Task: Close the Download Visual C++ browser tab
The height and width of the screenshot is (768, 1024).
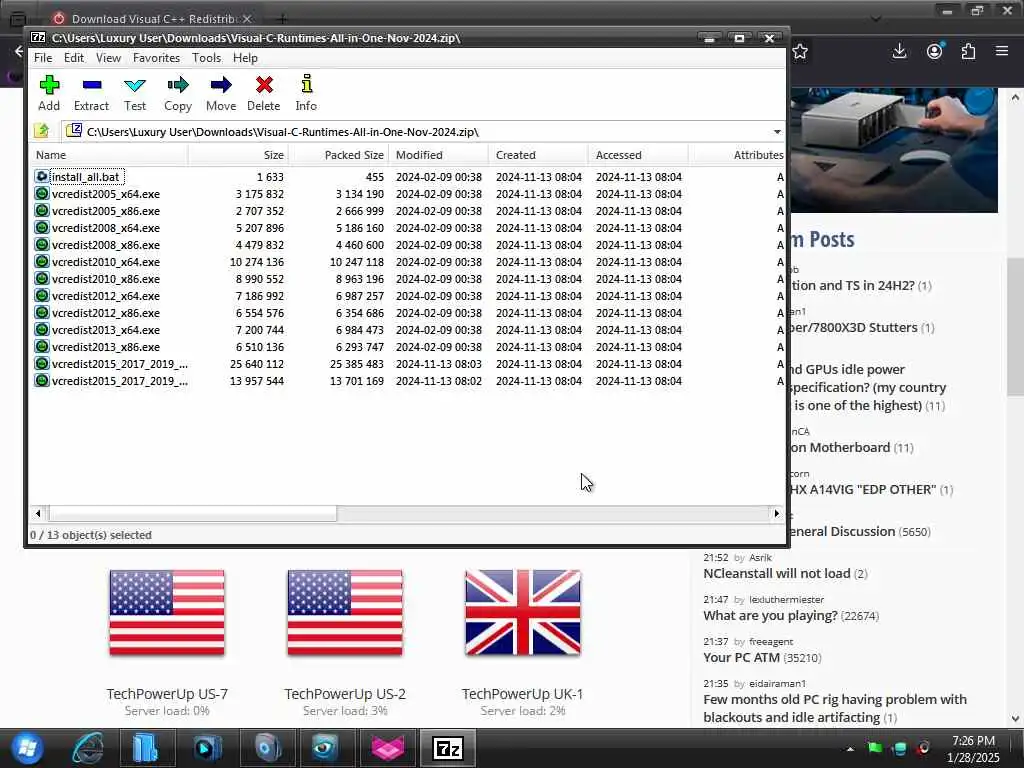Action: 247,19
